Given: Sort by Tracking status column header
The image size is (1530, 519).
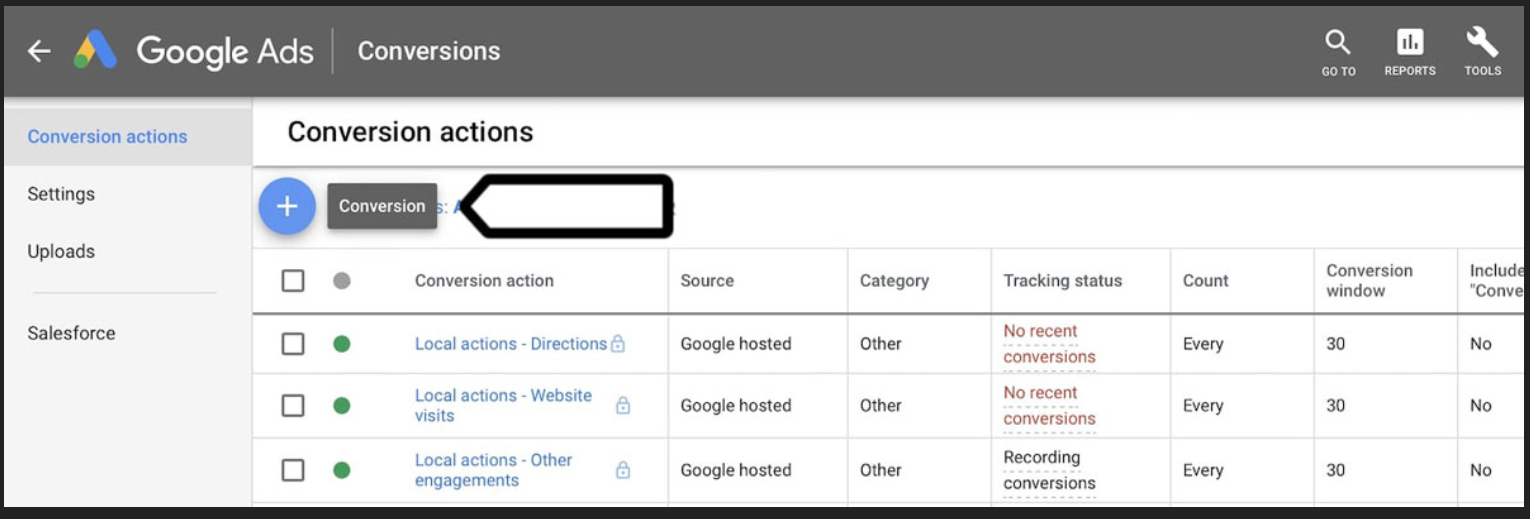Looking at the screenshot, I should (1063, 281).
